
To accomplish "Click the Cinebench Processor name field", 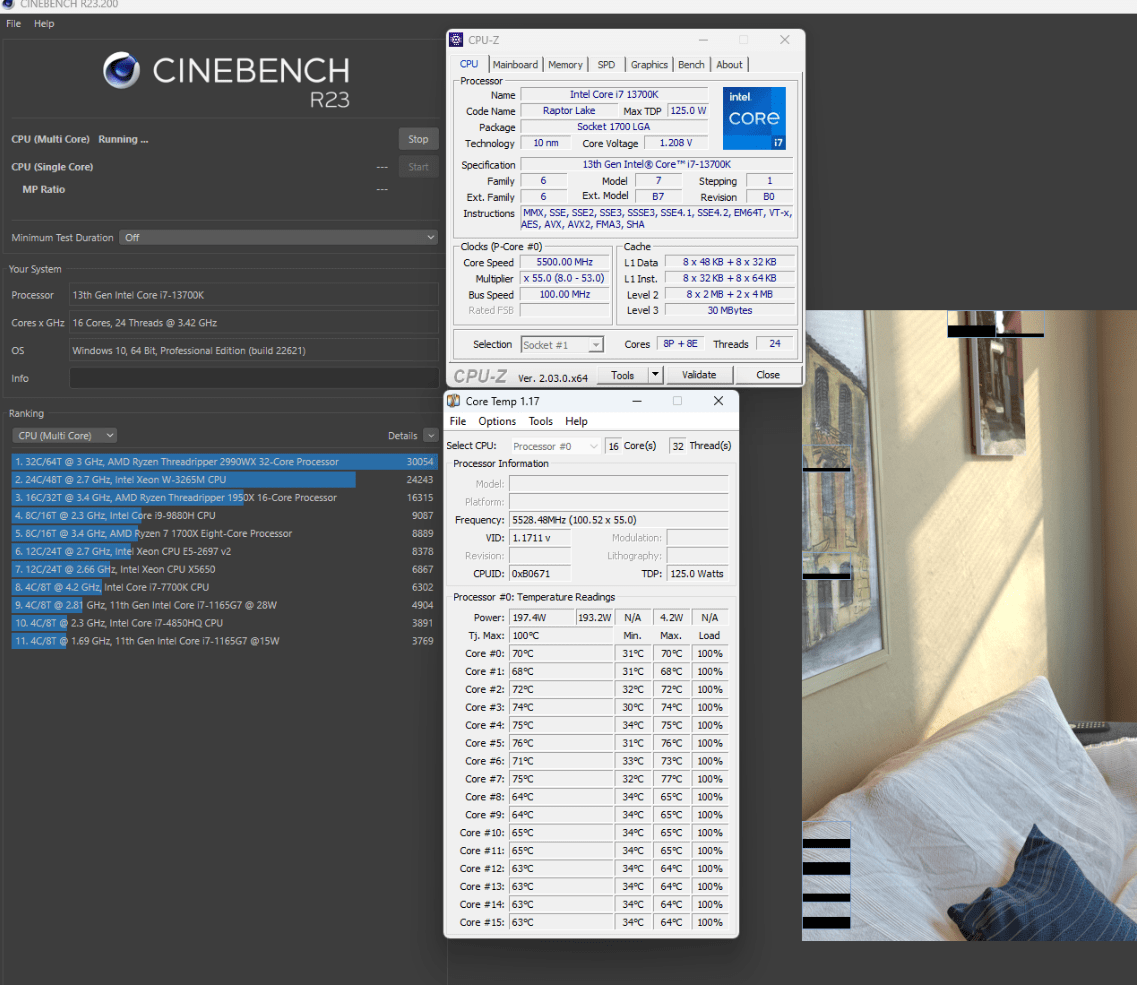I will click(x=254, y=295).
